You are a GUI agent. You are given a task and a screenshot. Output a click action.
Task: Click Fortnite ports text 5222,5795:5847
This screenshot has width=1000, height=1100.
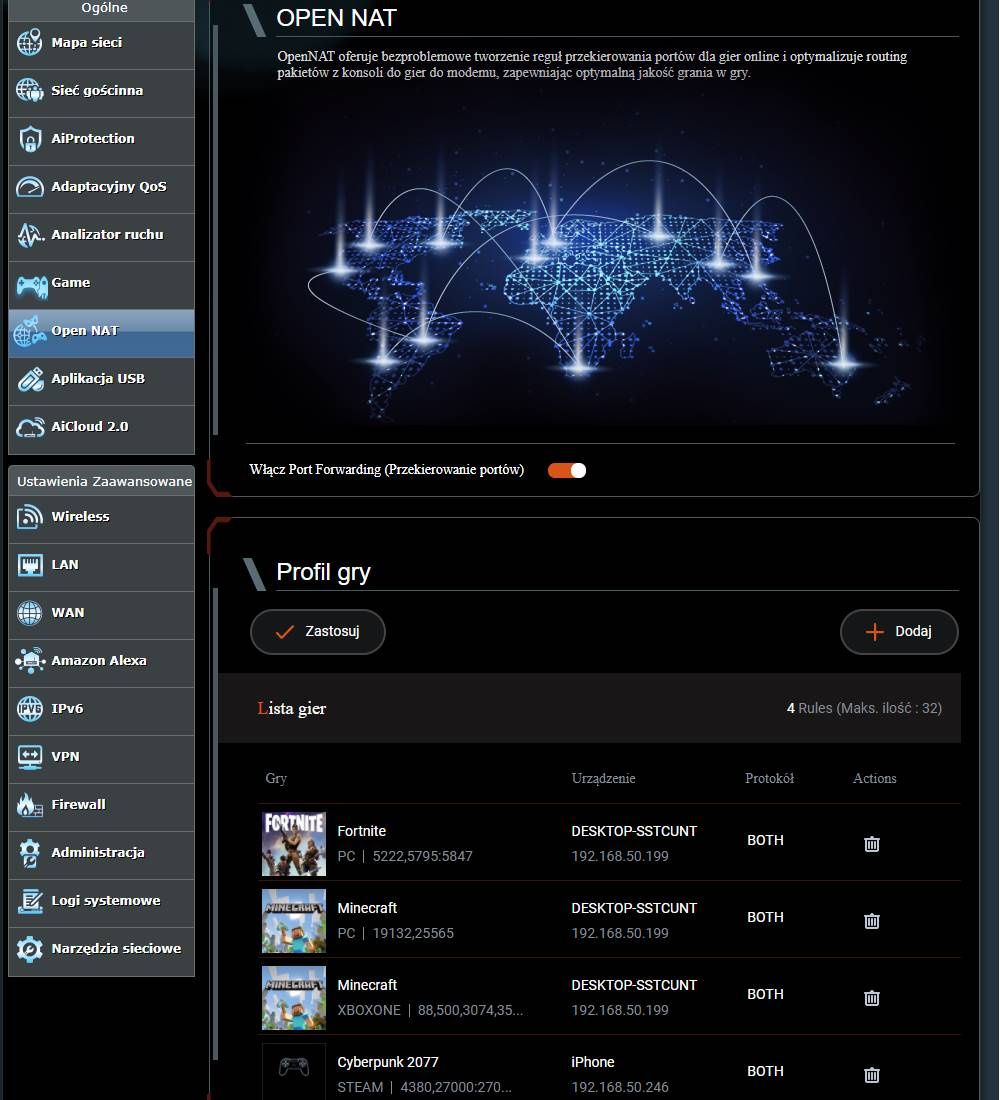[422, 857]
